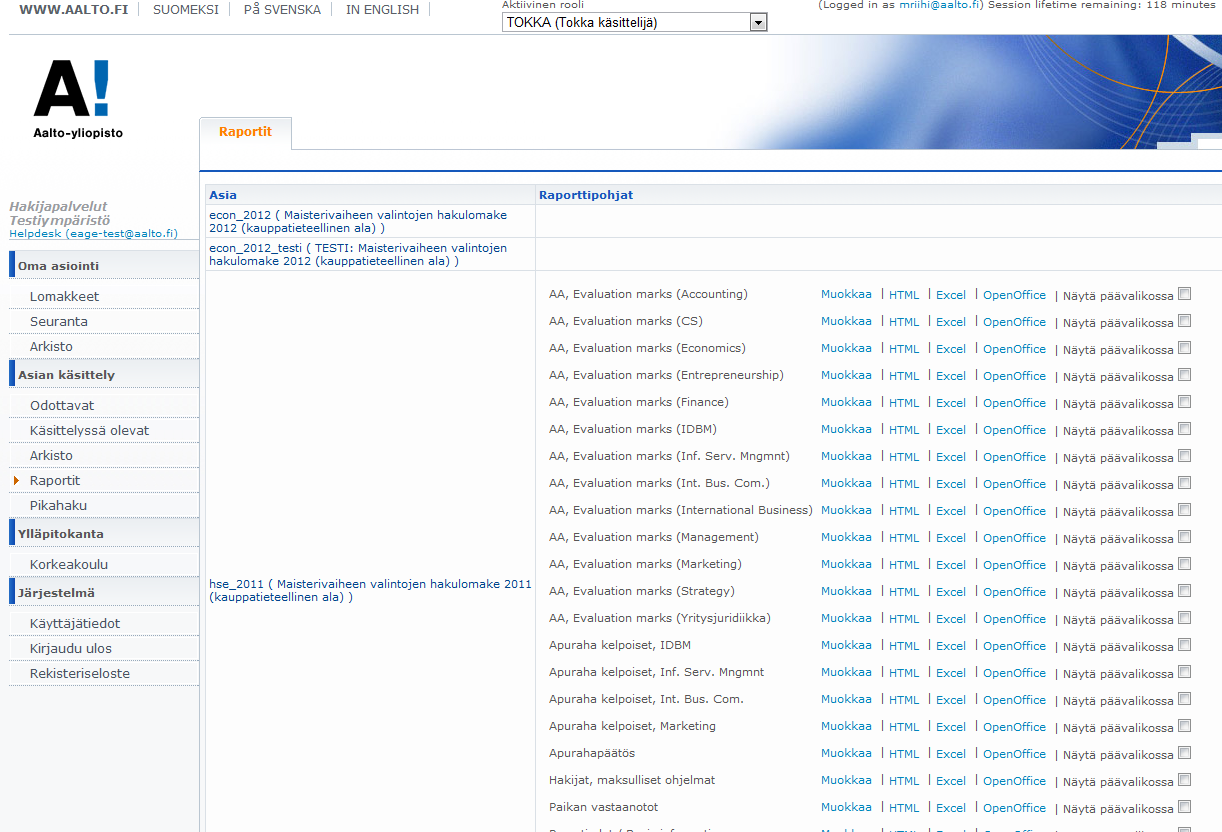This screenshot has height=832, width=1222.
Task: Tick Näytä päävalikossa for Evaluation marks (Entrepreneurship)
Action: click(1185, 375)
